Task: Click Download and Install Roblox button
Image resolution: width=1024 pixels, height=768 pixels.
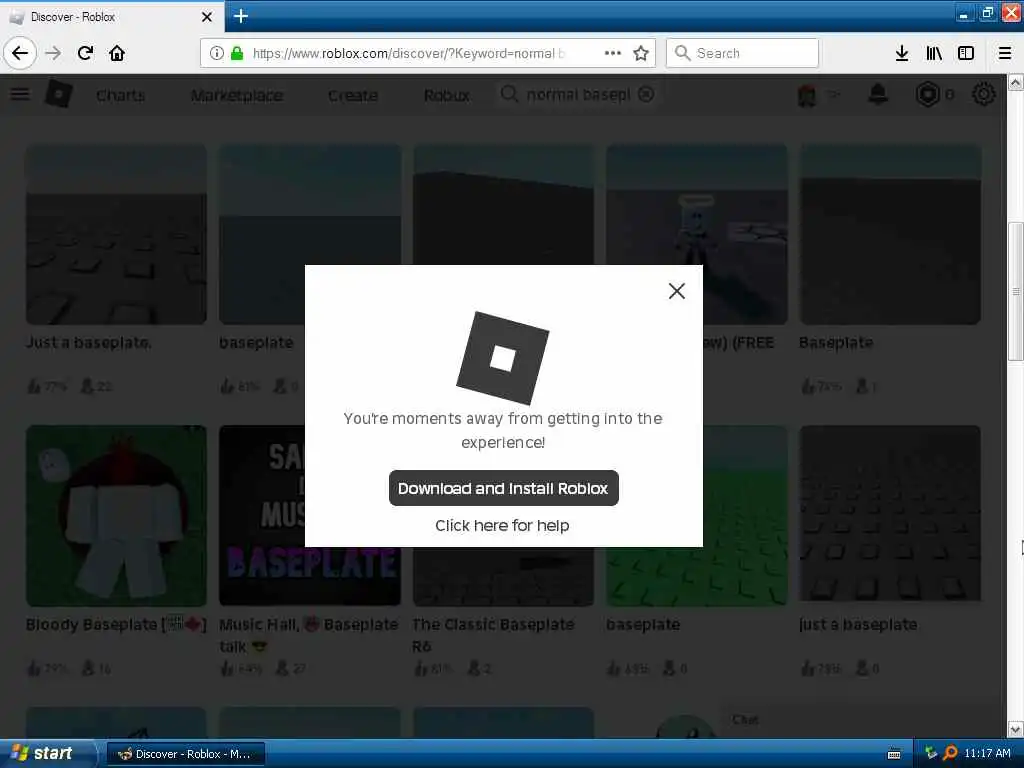Action: pyautogui.click(x=504, y=488)
